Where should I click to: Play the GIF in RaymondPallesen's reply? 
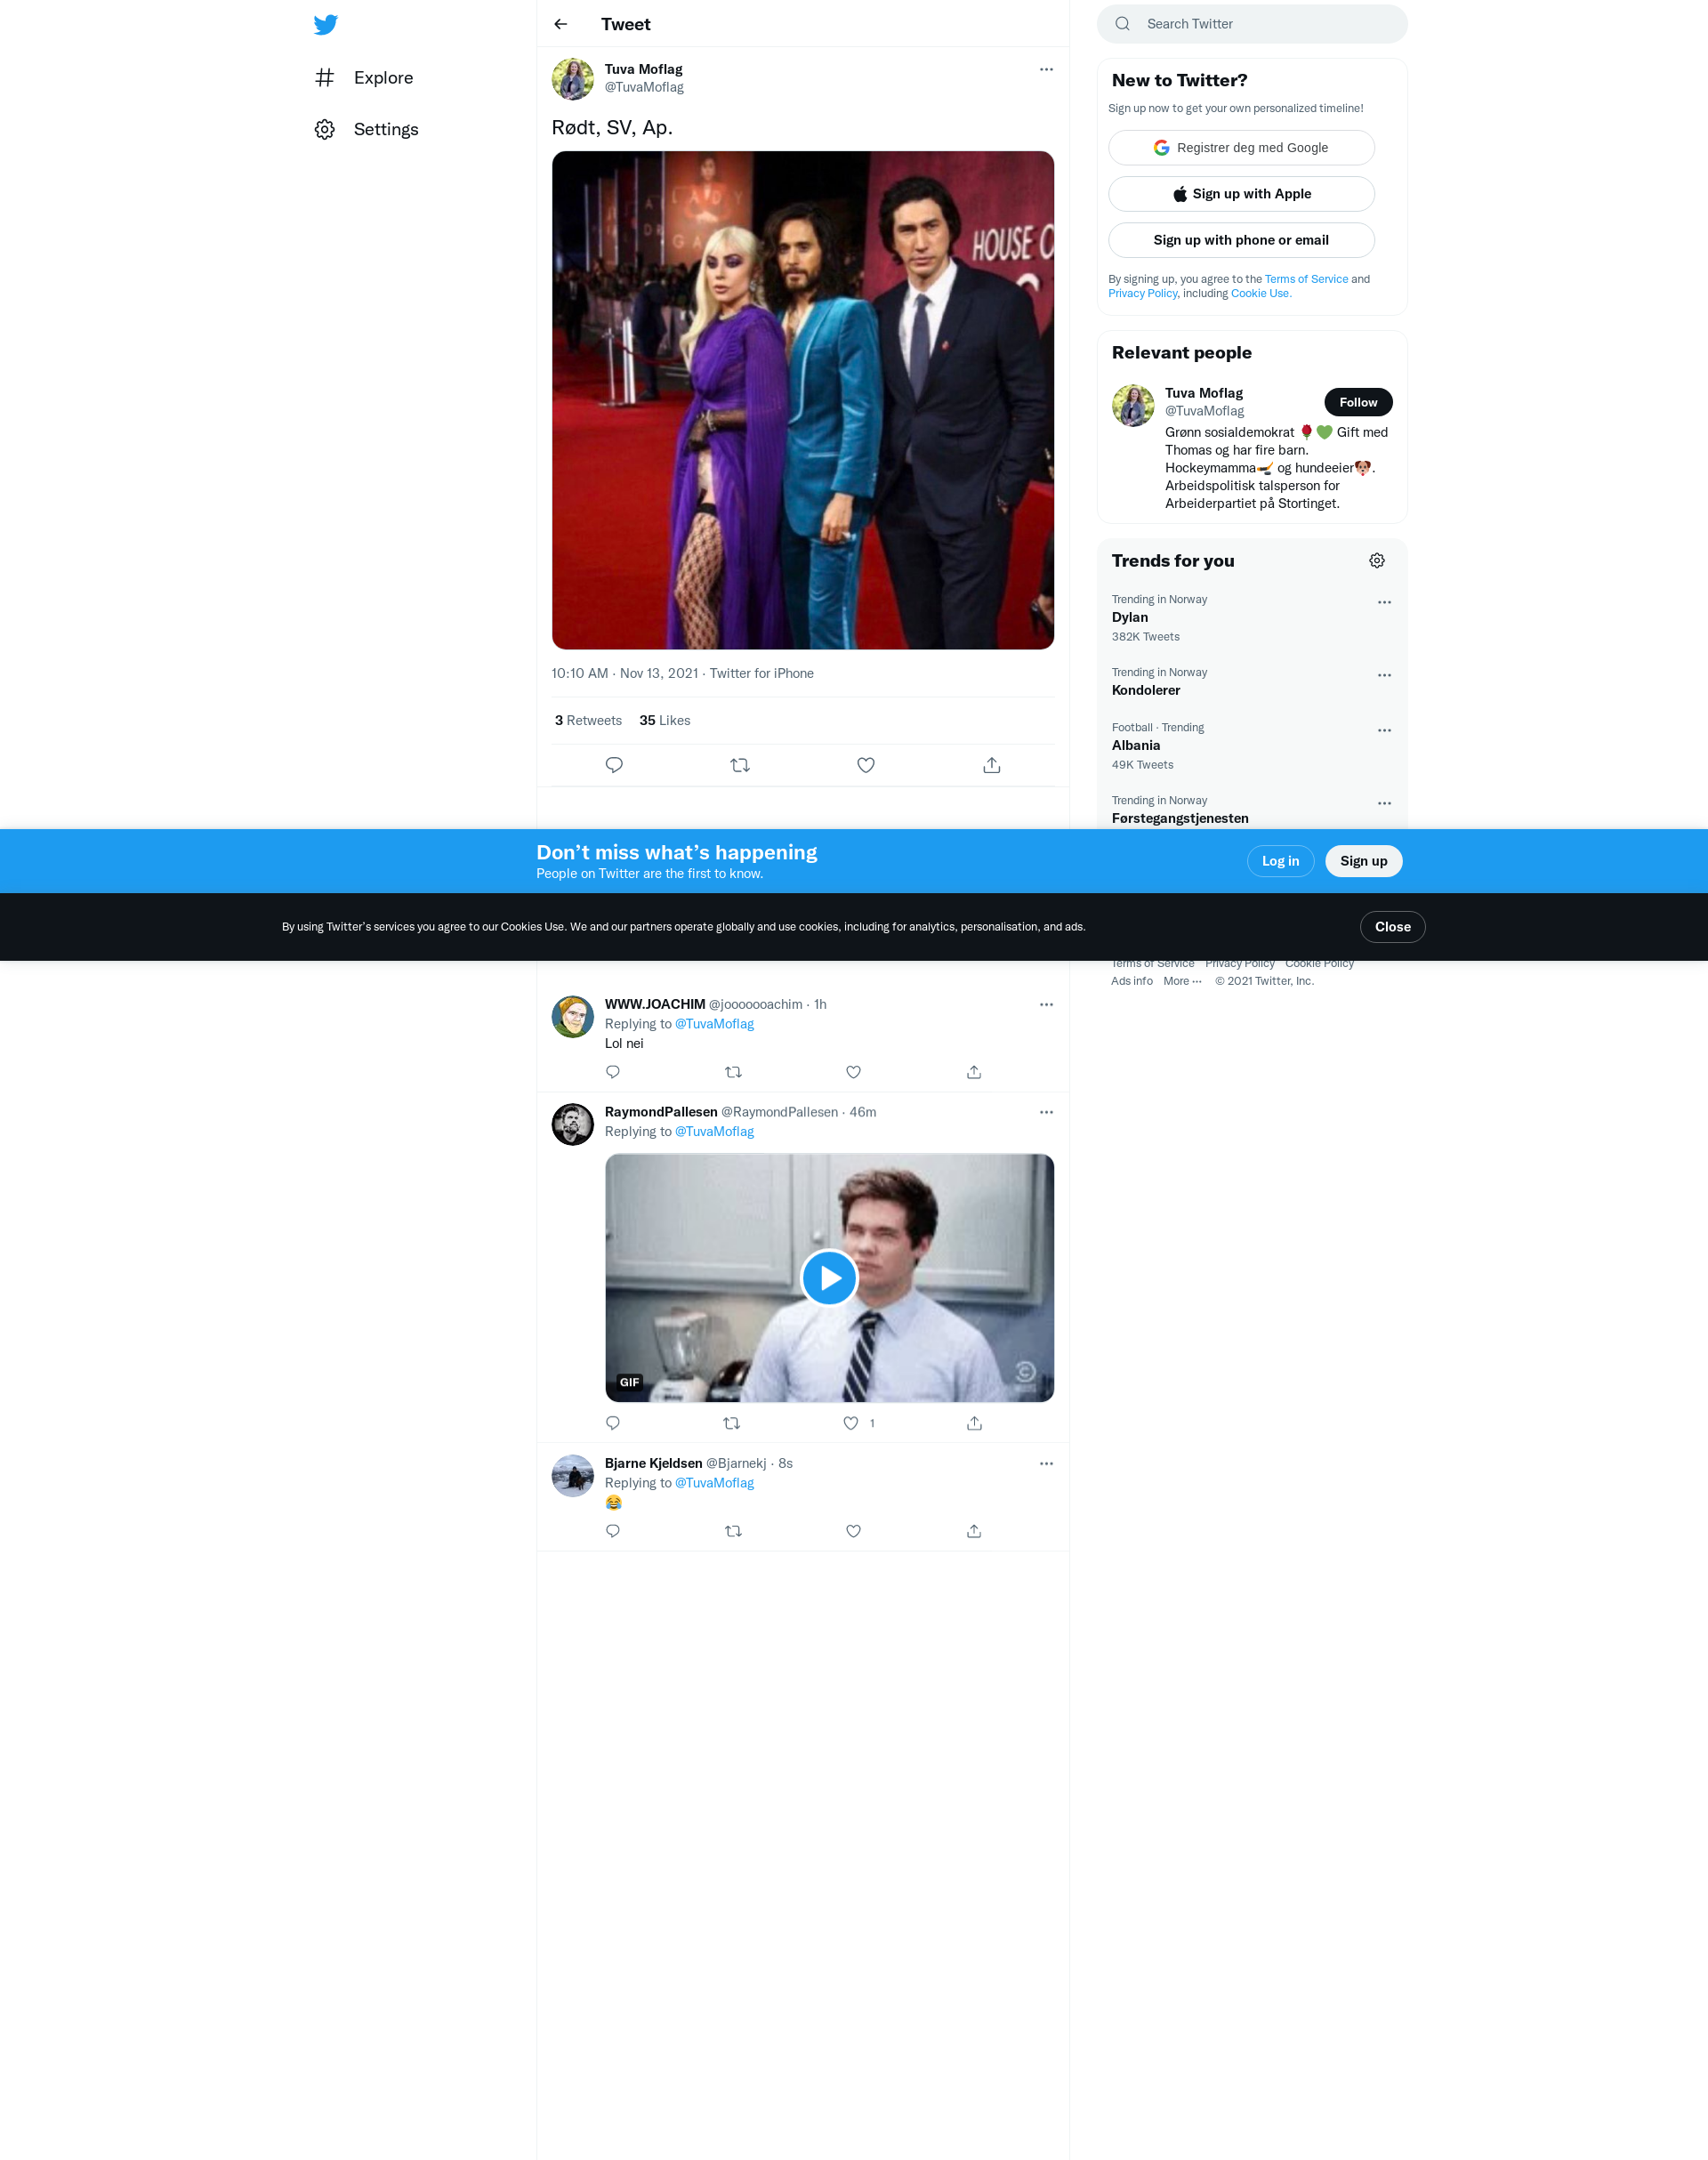829,1278
